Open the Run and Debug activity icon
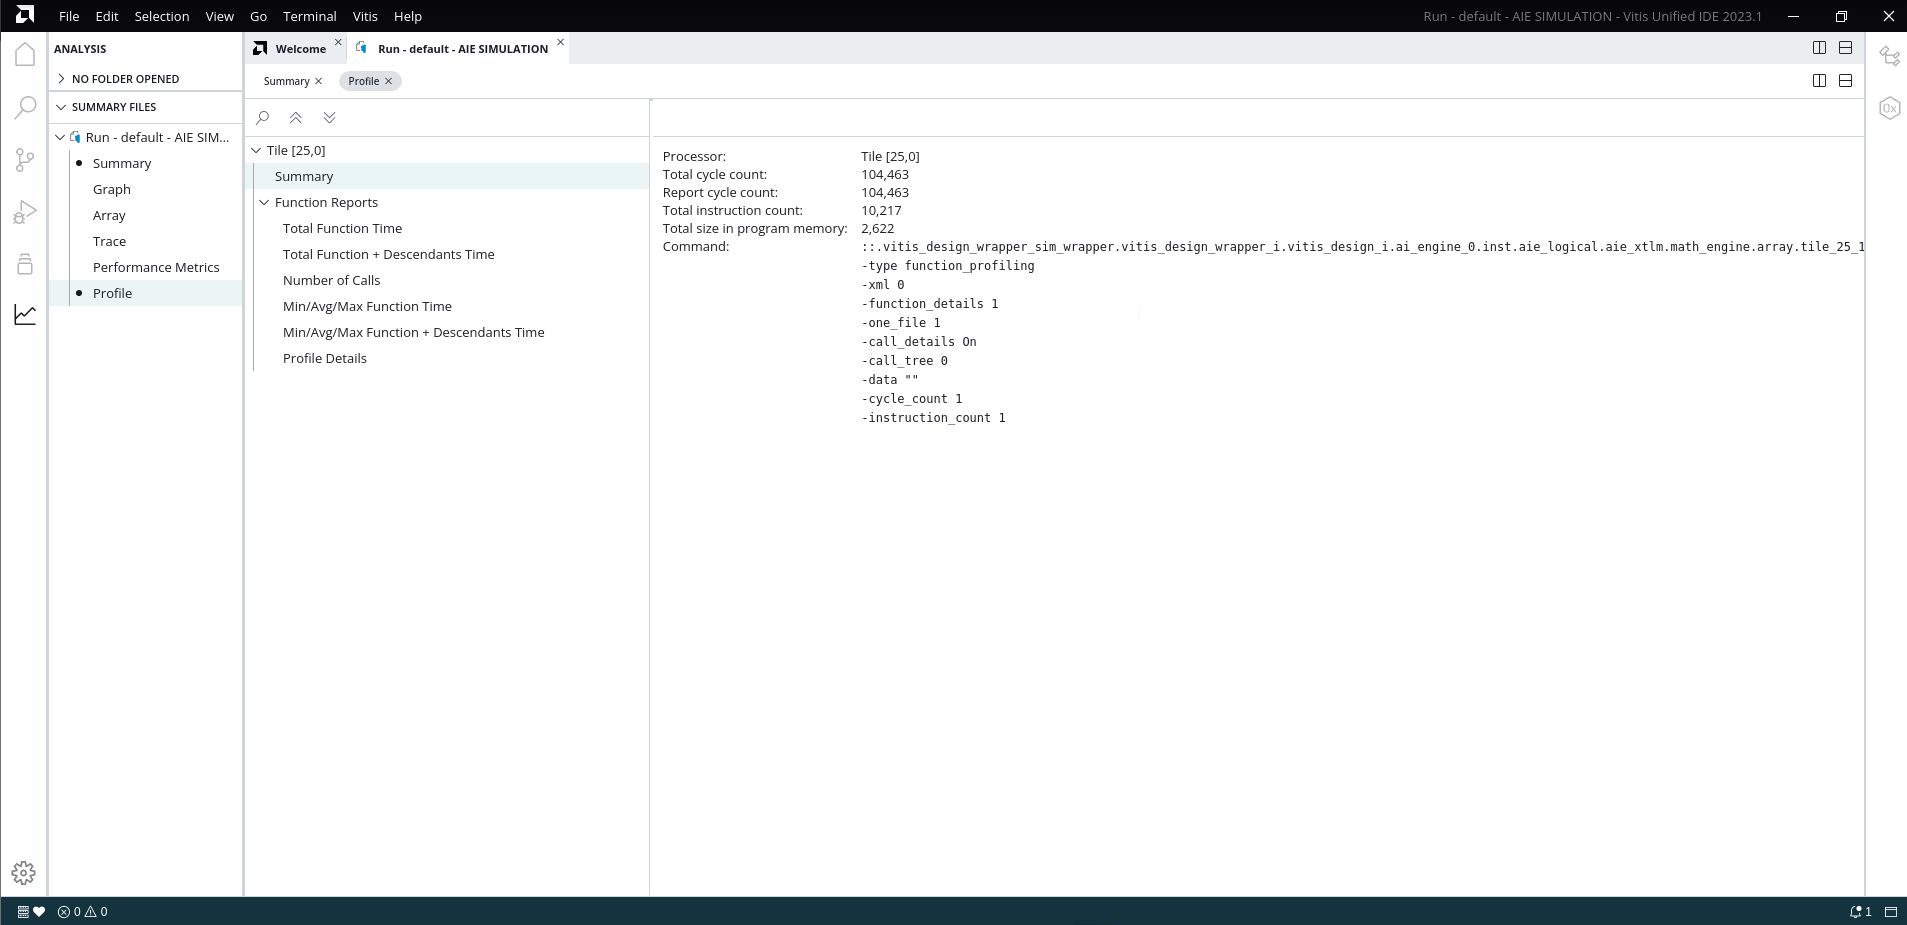The height and width of the screenshot is (925, 1907). (25, 212)
